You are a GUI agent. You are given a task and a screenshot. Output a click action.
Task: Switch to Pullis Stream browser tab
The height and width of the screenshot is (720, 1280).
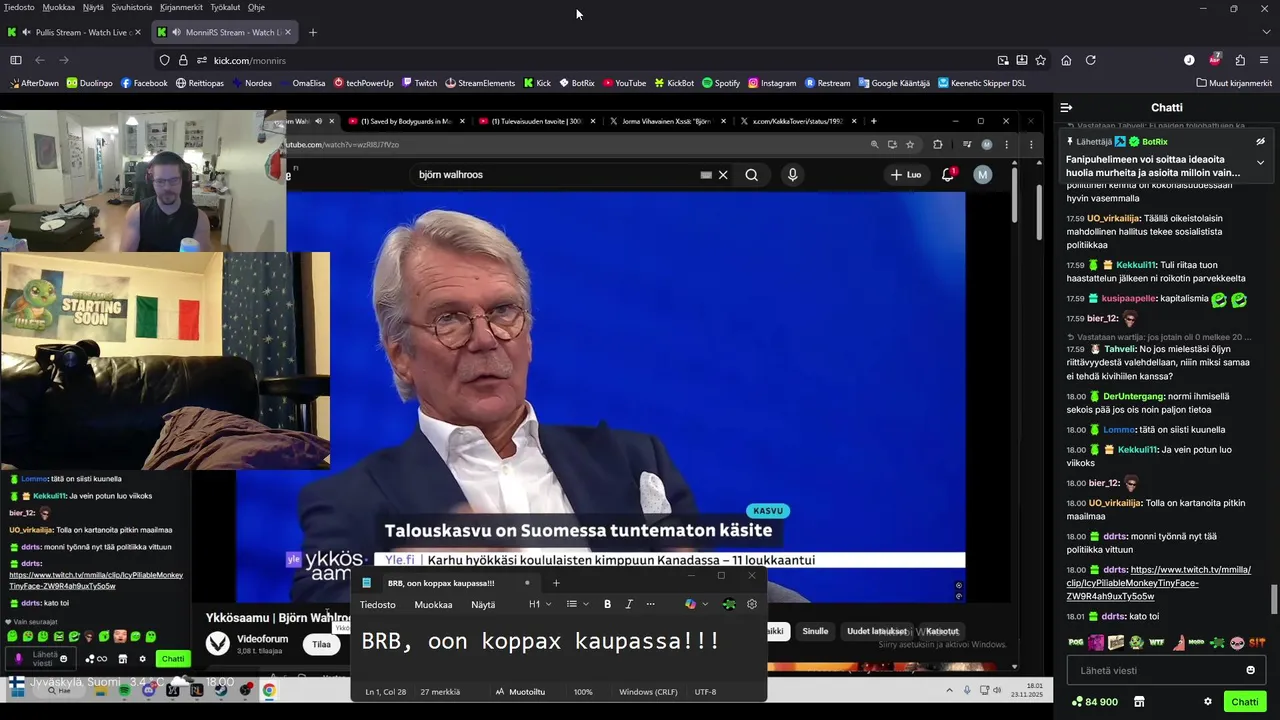click(74, 32)
